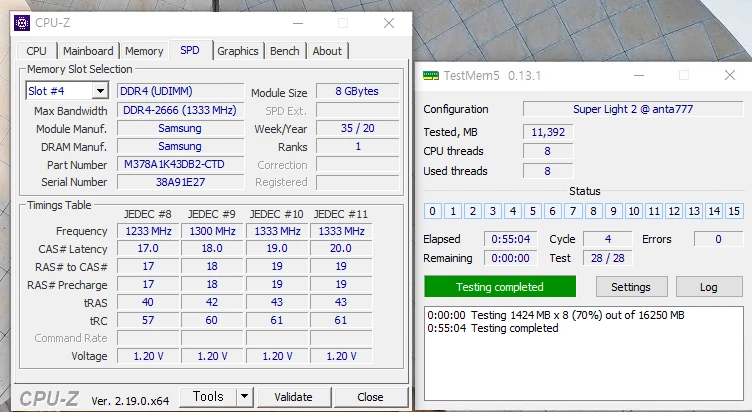Click the JEDEC #9 tRAS value 42

pos(212,302)
